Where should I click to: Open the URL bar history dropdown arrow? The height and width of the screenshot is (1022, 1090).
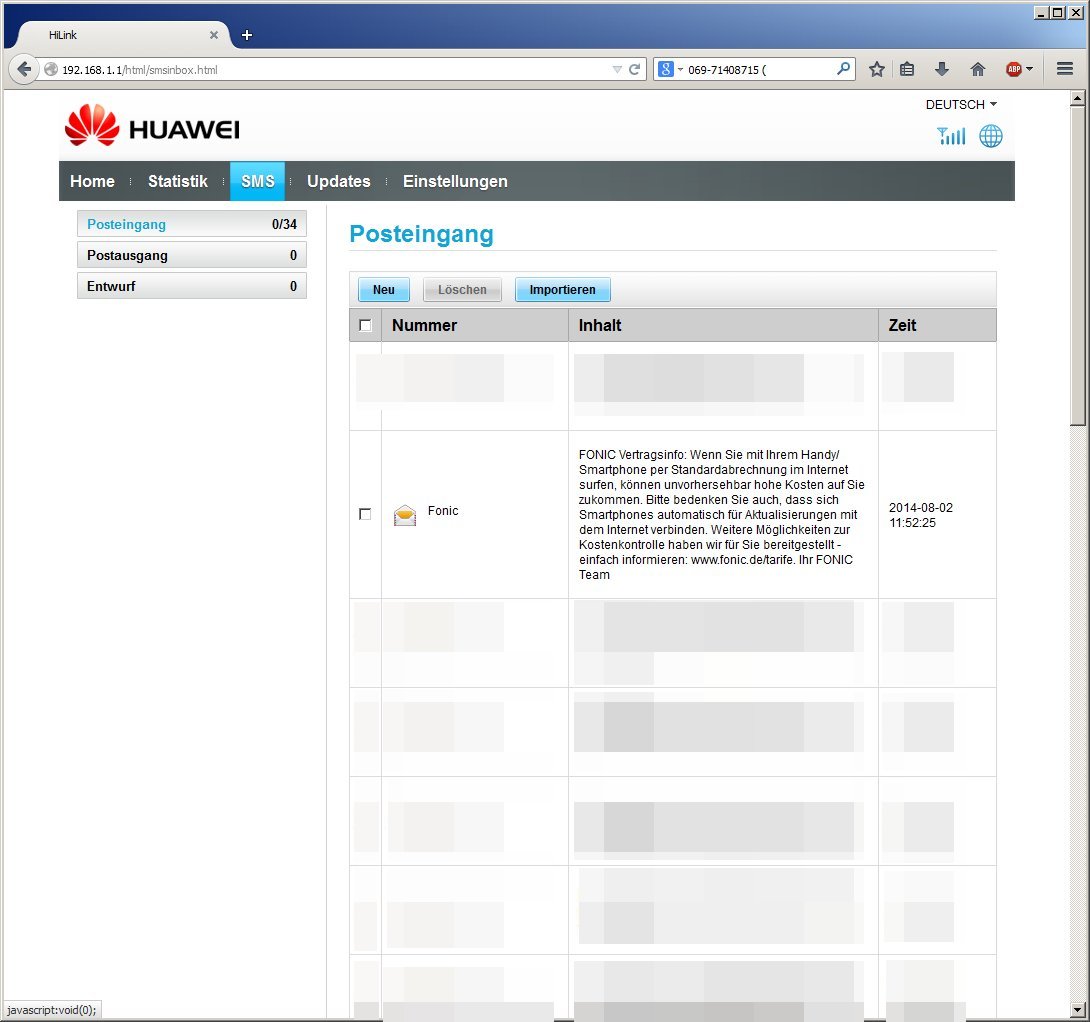(617, 70)
